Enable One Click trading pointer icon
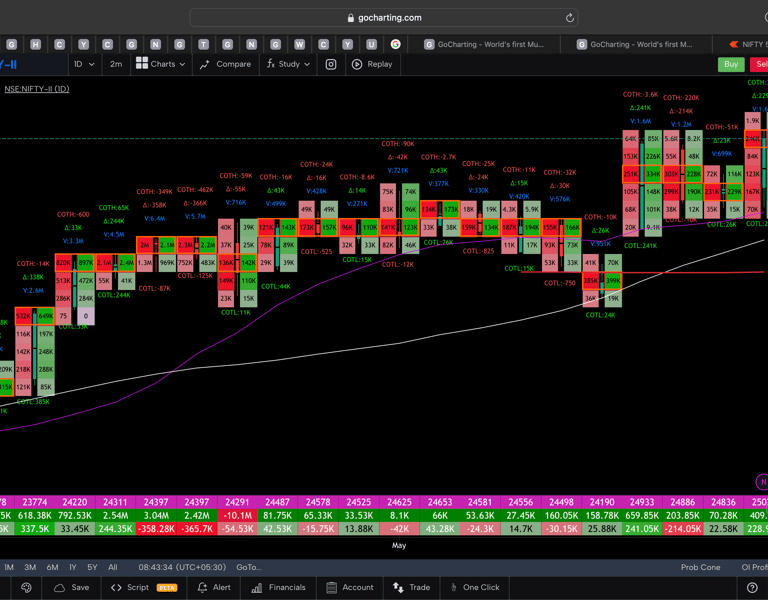The height and width of the screenshot is (600, 768). coord(454,587)
